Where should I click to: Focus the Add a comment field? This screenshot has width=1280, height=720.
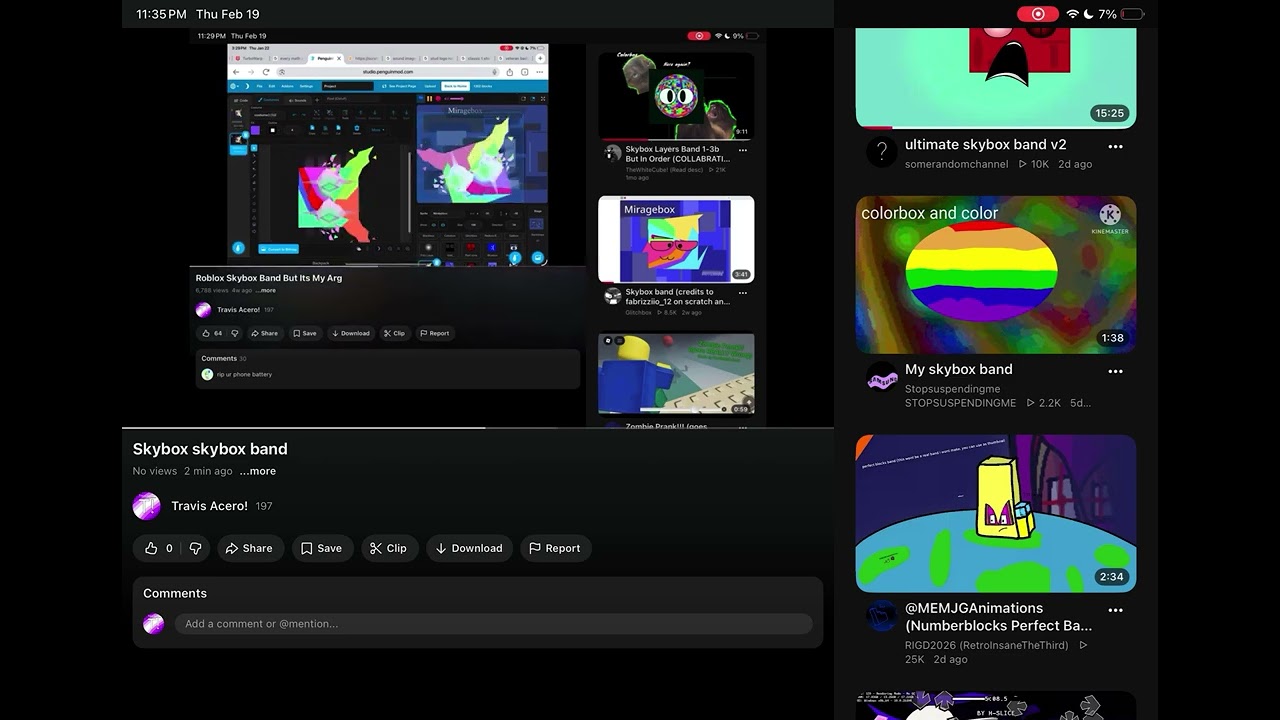click(493, 624)
